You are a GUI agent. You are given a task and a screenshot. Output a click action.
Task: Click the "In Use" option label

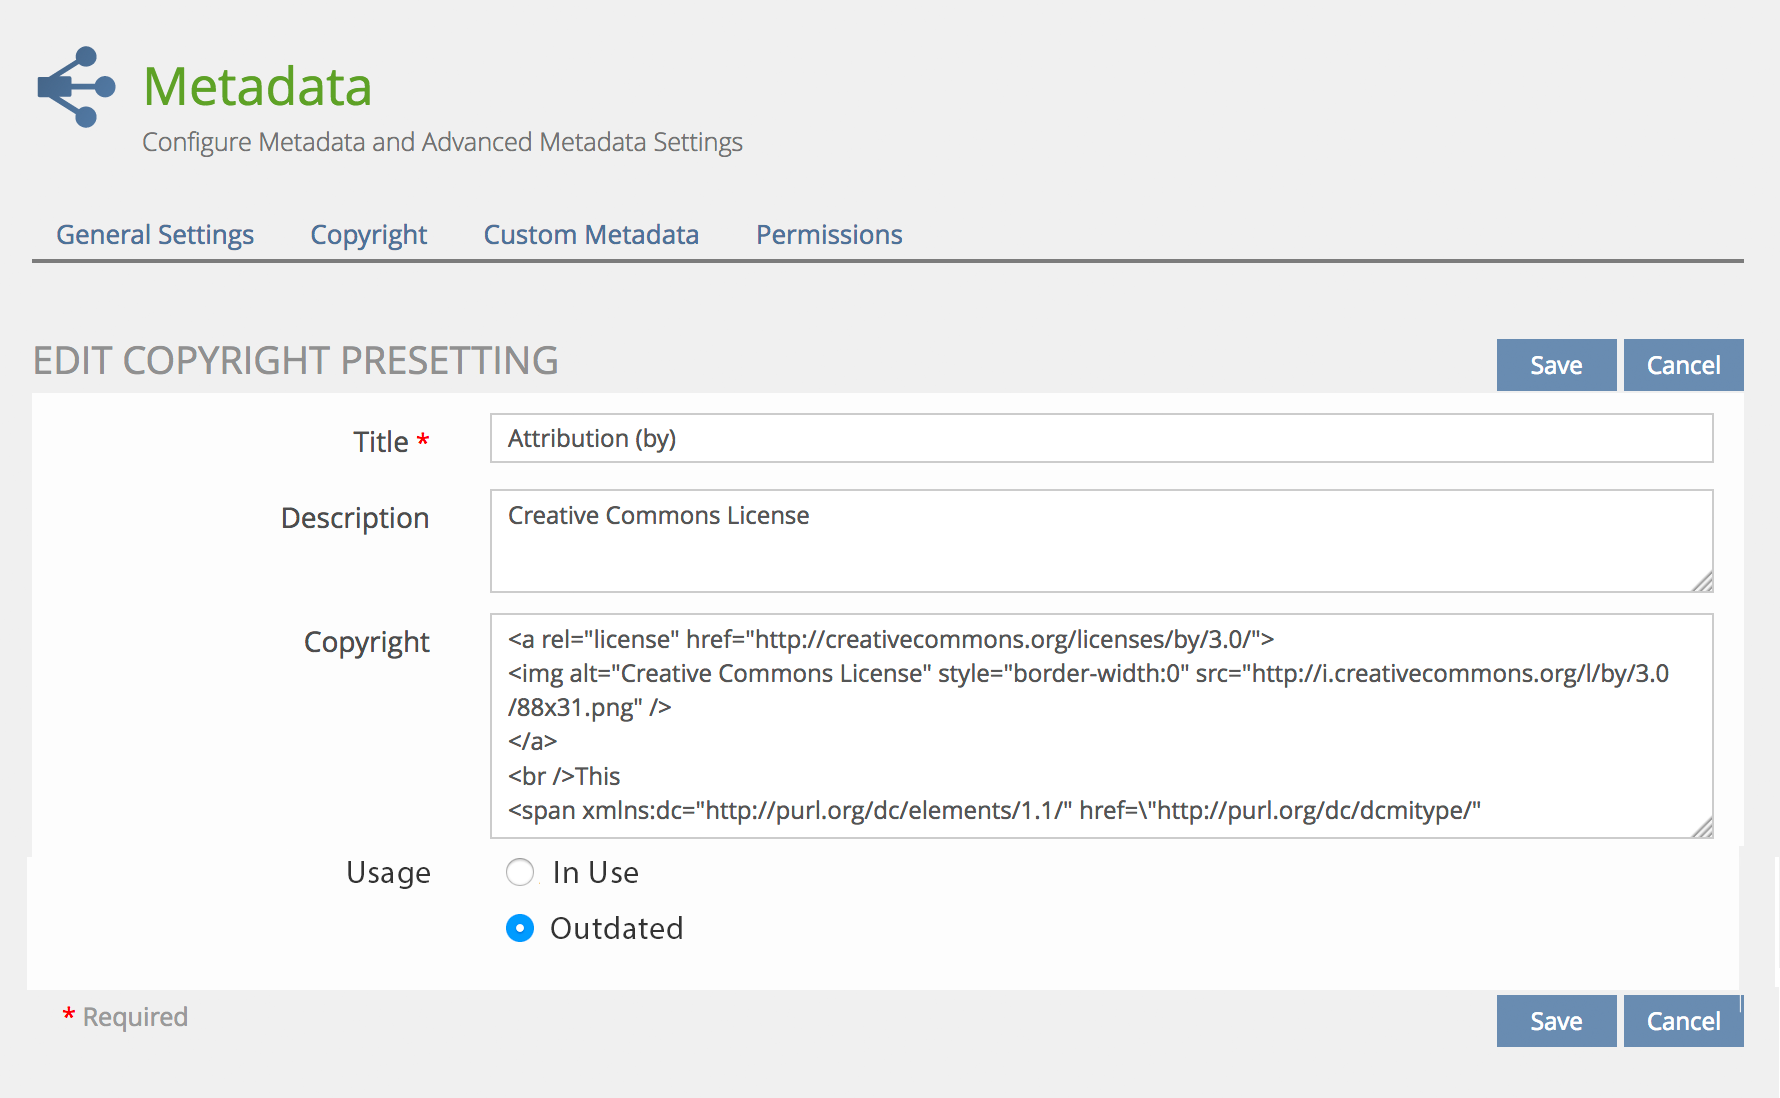click(595, 873)
